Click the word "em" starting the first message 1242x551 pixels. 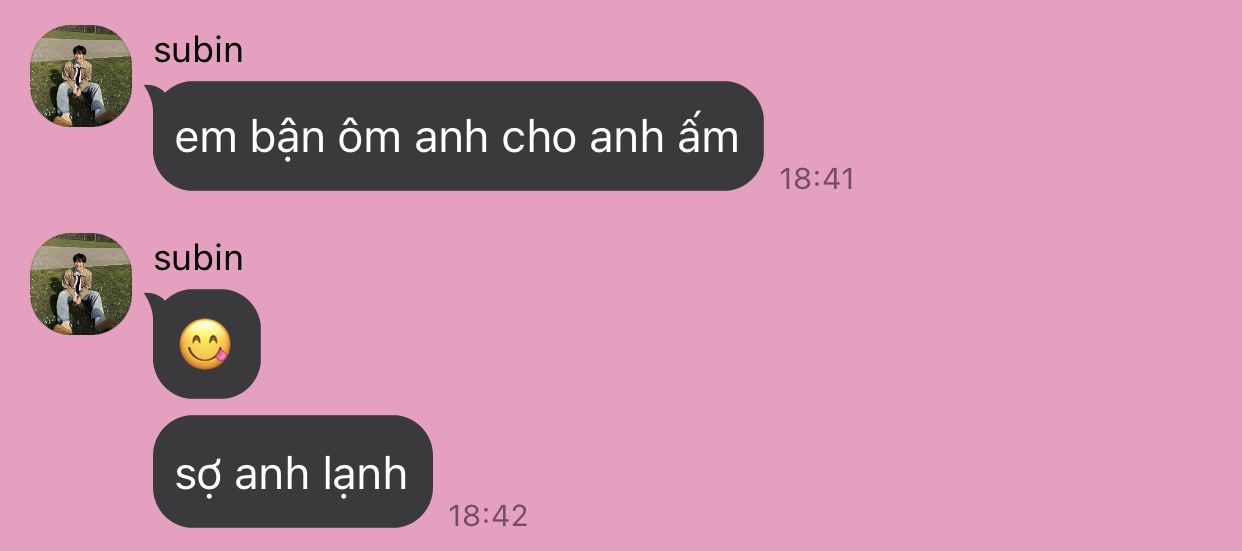[x=202, y=140]
